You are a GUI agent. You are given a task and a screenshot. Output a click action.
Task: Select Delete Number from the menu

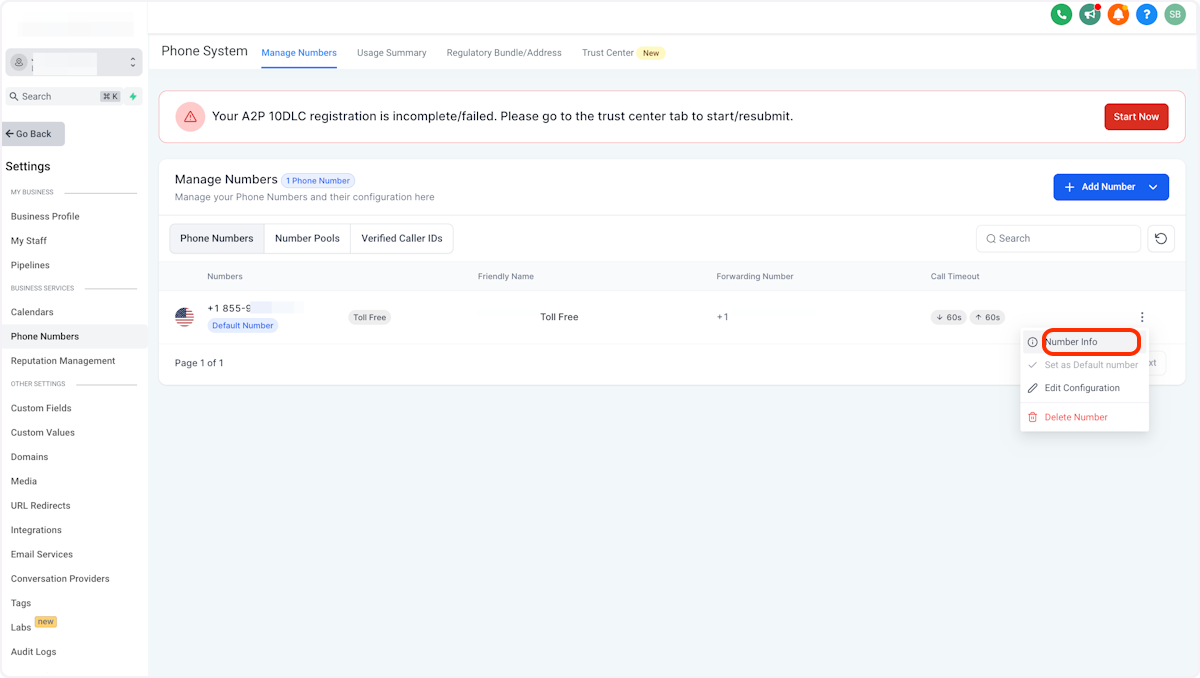pyautogui.click(x=1076, y=417)
